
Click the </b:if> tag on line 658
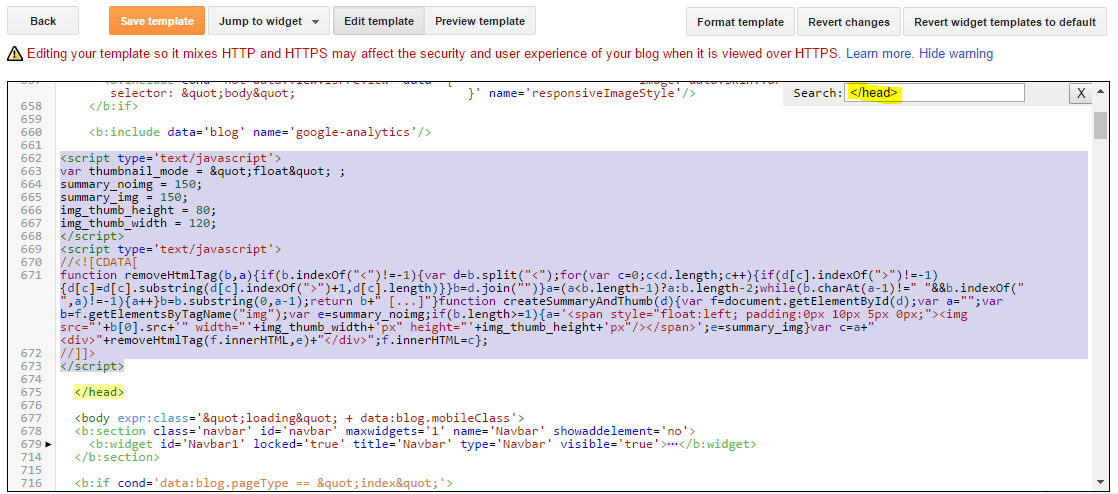point(113,106)
